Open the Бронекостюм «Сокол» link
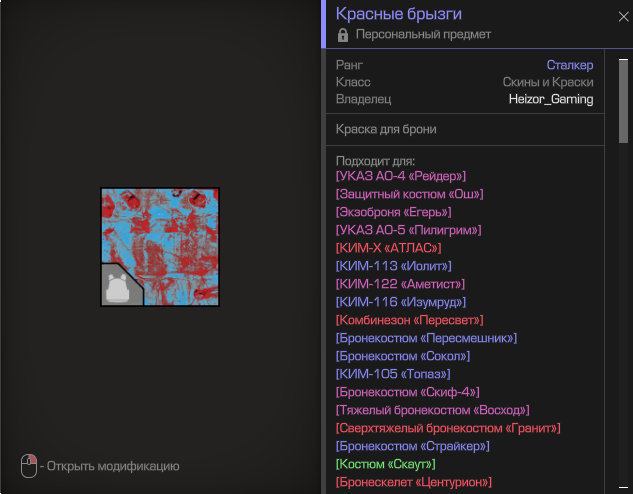 403,356
